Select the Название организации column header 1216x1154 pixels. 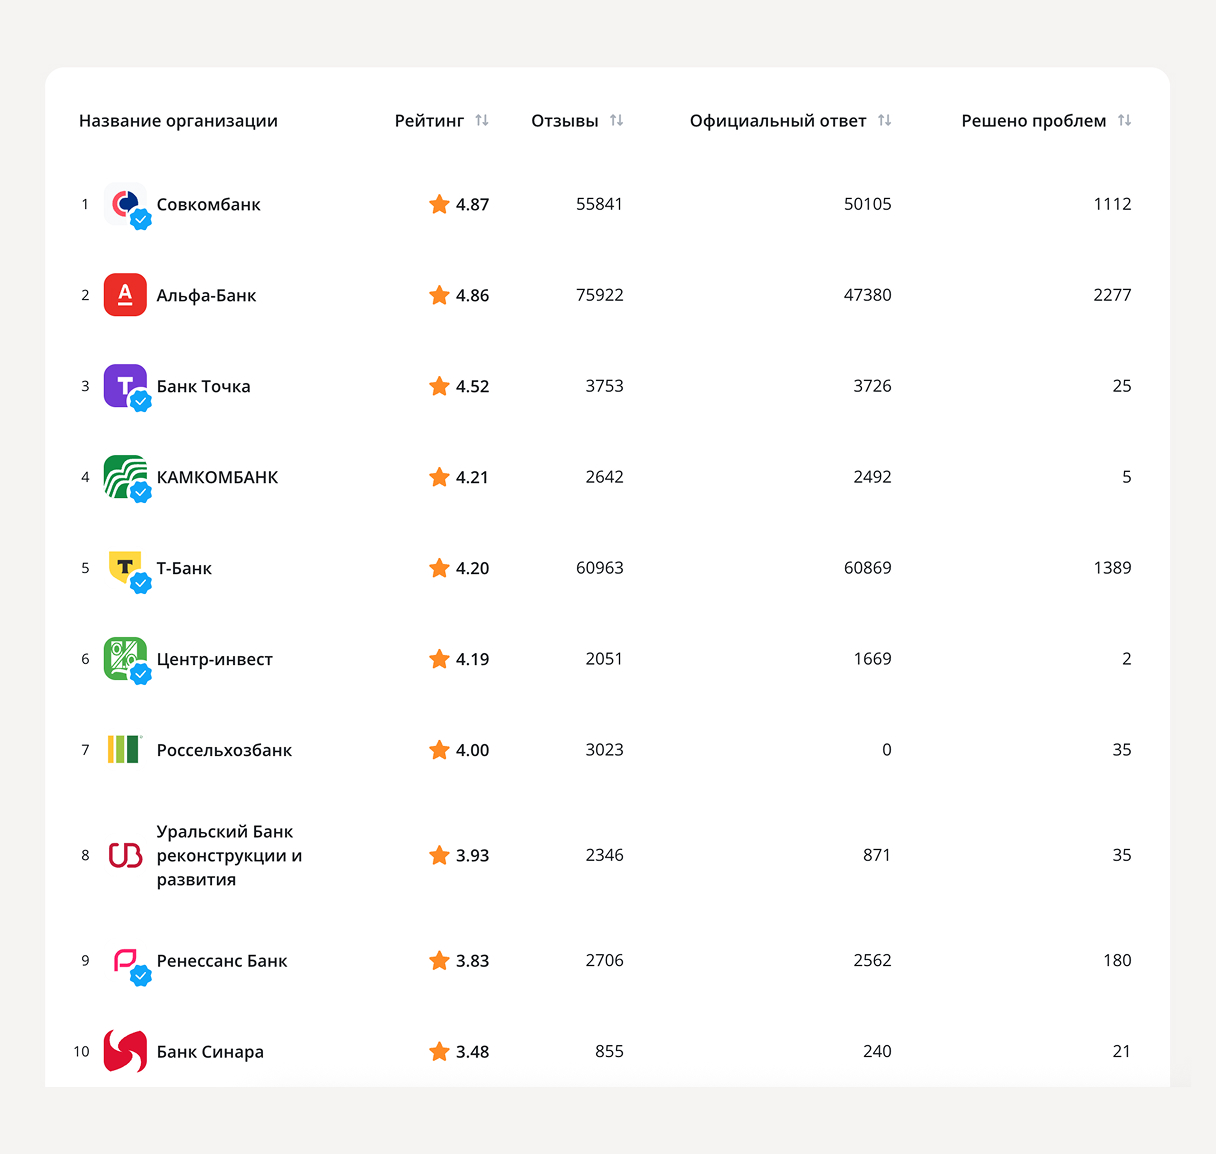[178, 120]
